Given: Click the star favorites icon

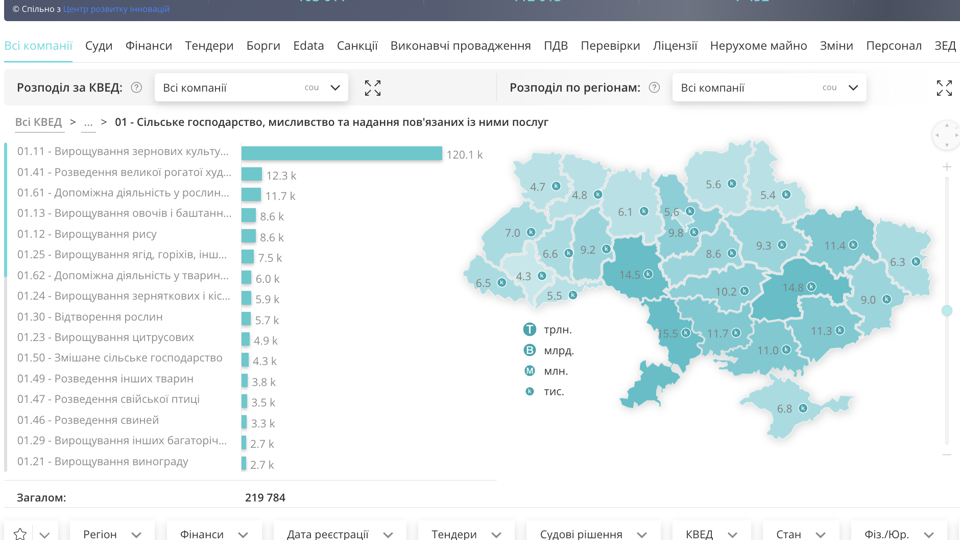Looking at the screenshot, I should (20, 534).
